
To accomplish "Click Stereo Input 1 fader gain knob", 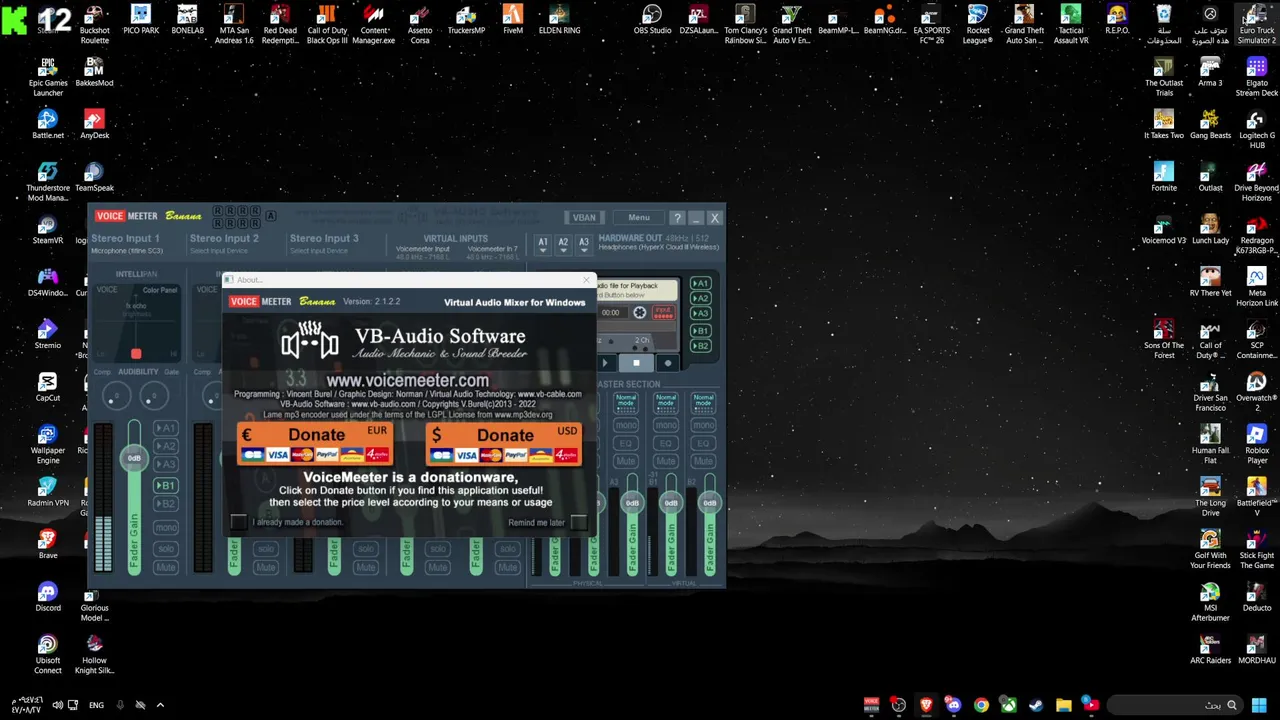I will [x=133, y=458].
